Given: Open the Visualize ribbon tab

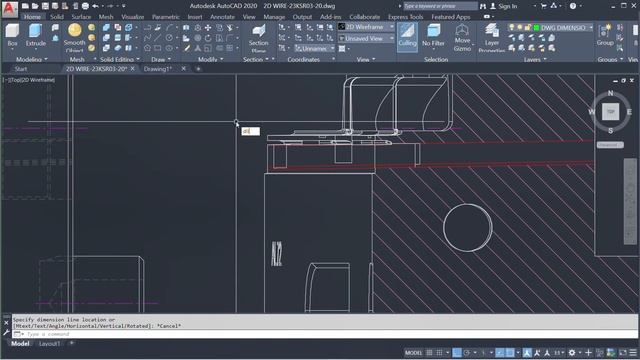Looking at the screenshot, I should [133, 17].
